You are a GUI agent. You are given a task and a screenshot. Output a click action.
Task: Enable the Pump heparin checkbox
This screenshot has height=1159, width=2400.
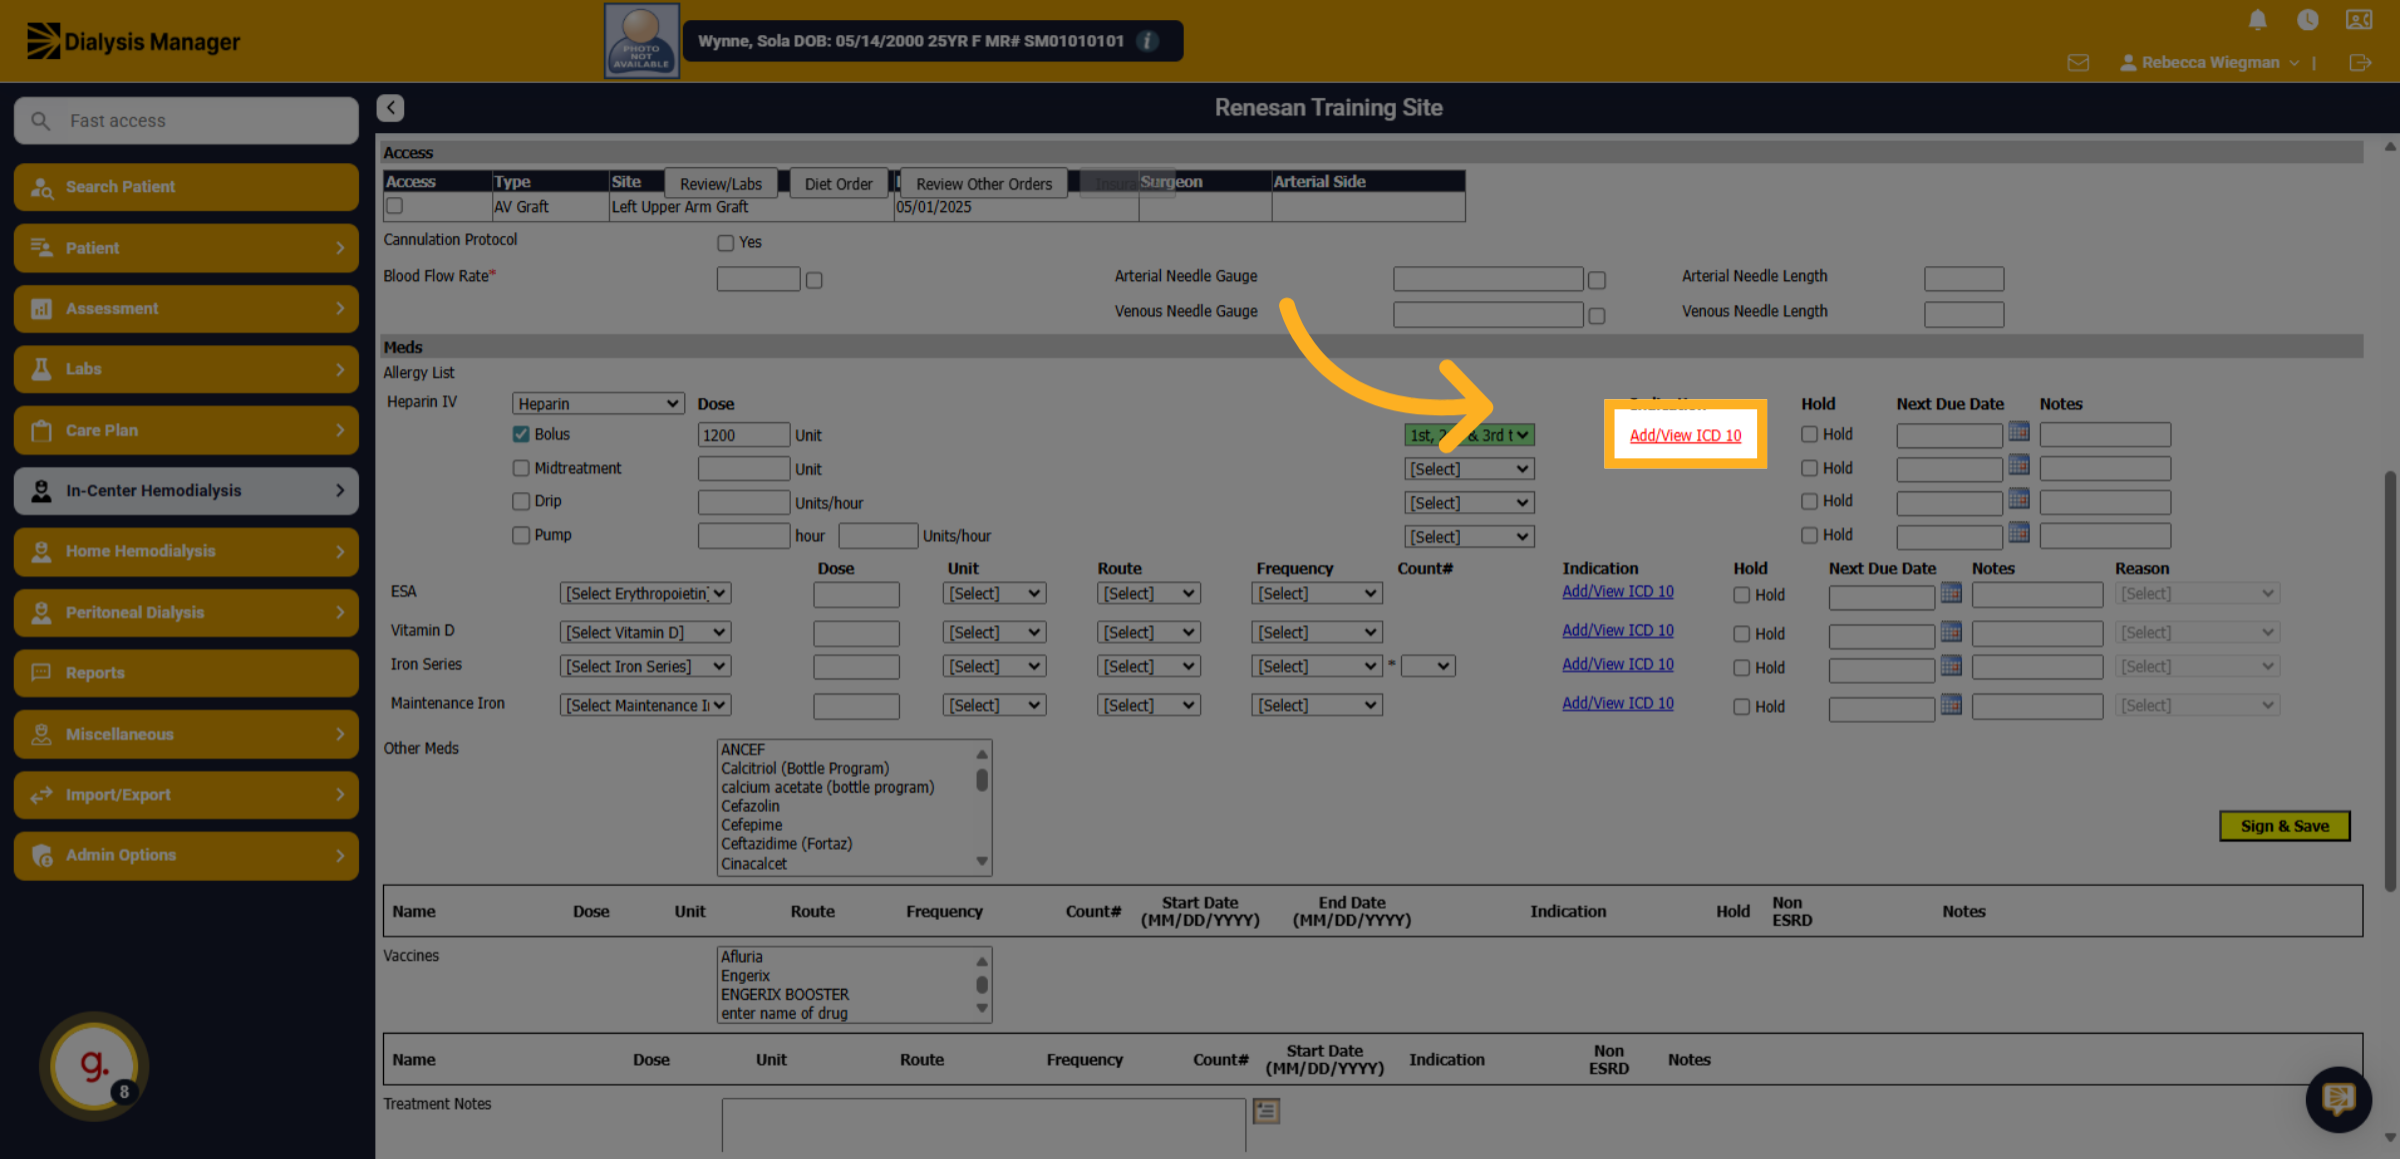click(521, 535)
